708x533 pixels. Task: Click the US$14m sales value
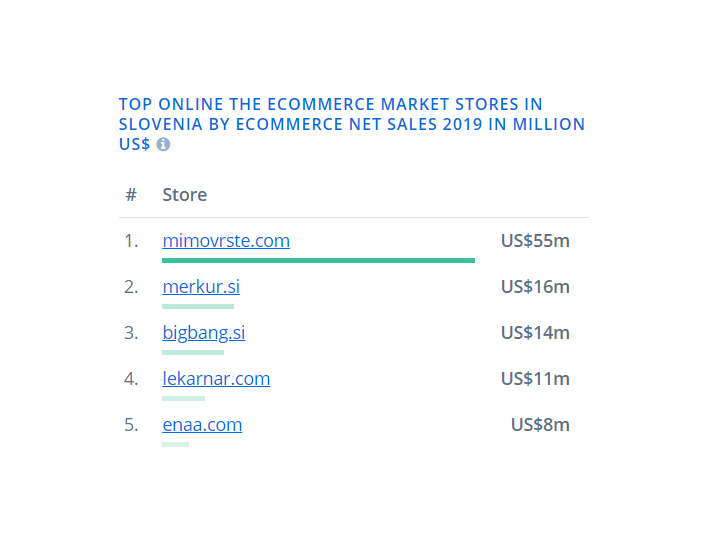pos(535,333)
